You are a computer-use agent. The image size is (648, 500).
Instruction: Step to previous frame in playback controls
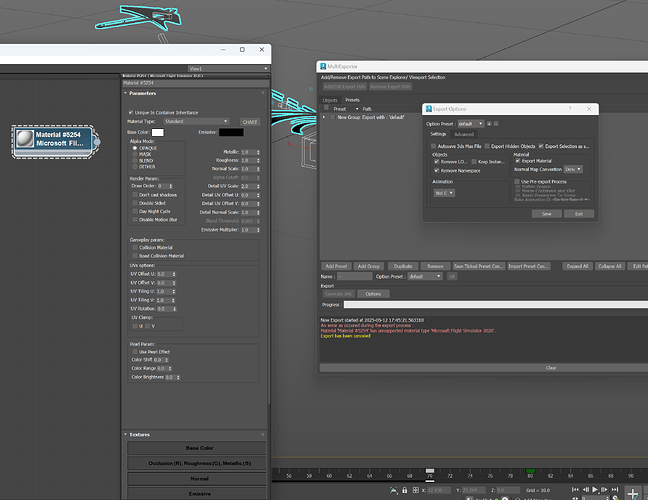click(585, 489)
